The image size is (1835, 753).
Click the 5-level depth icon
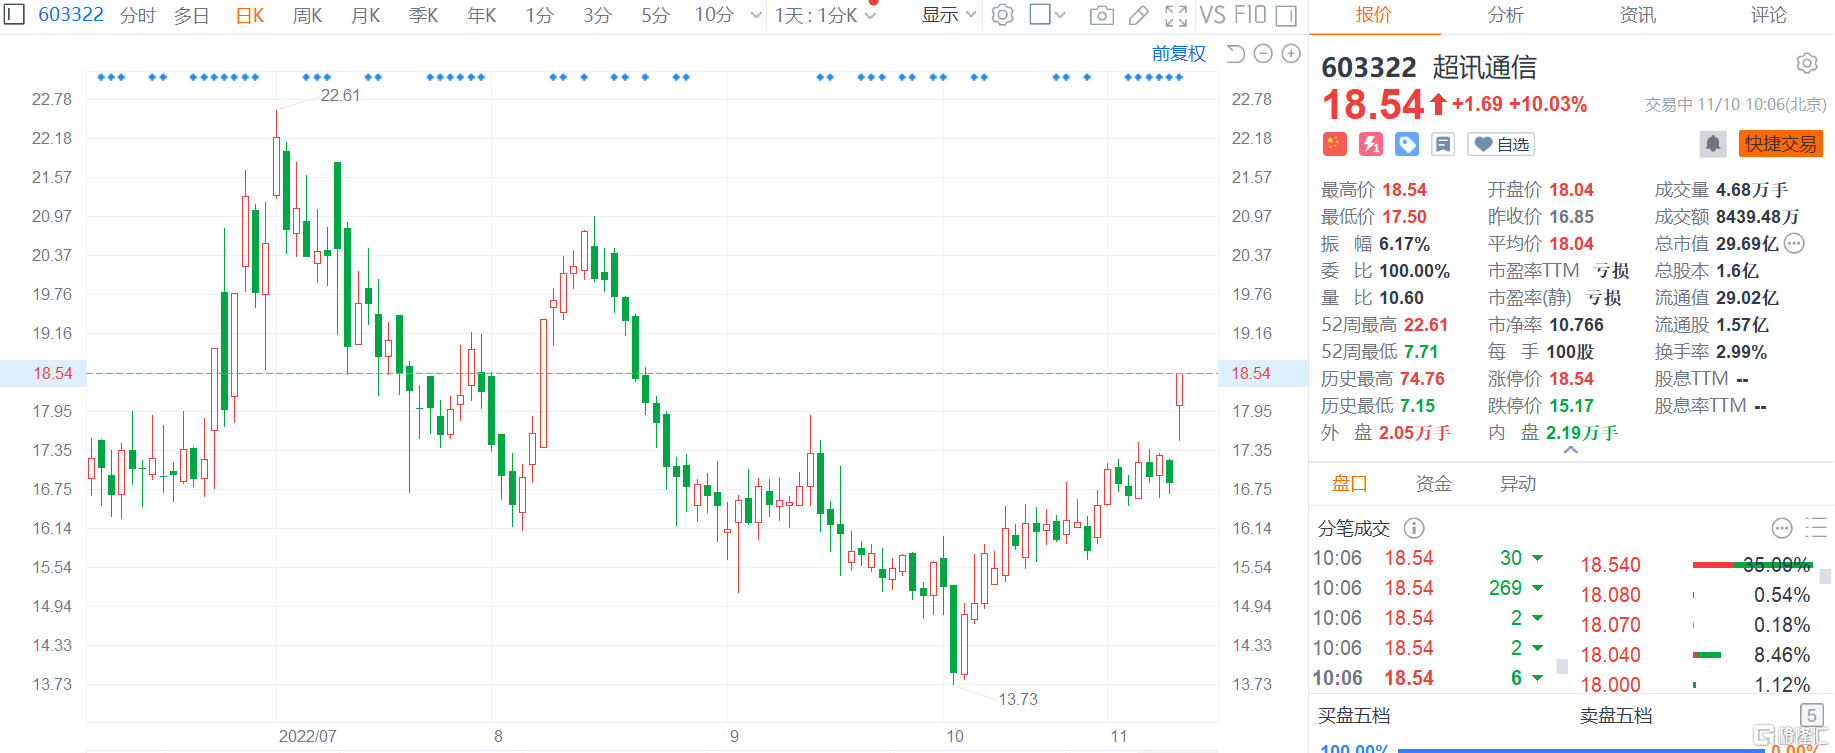pos(1811,715)
